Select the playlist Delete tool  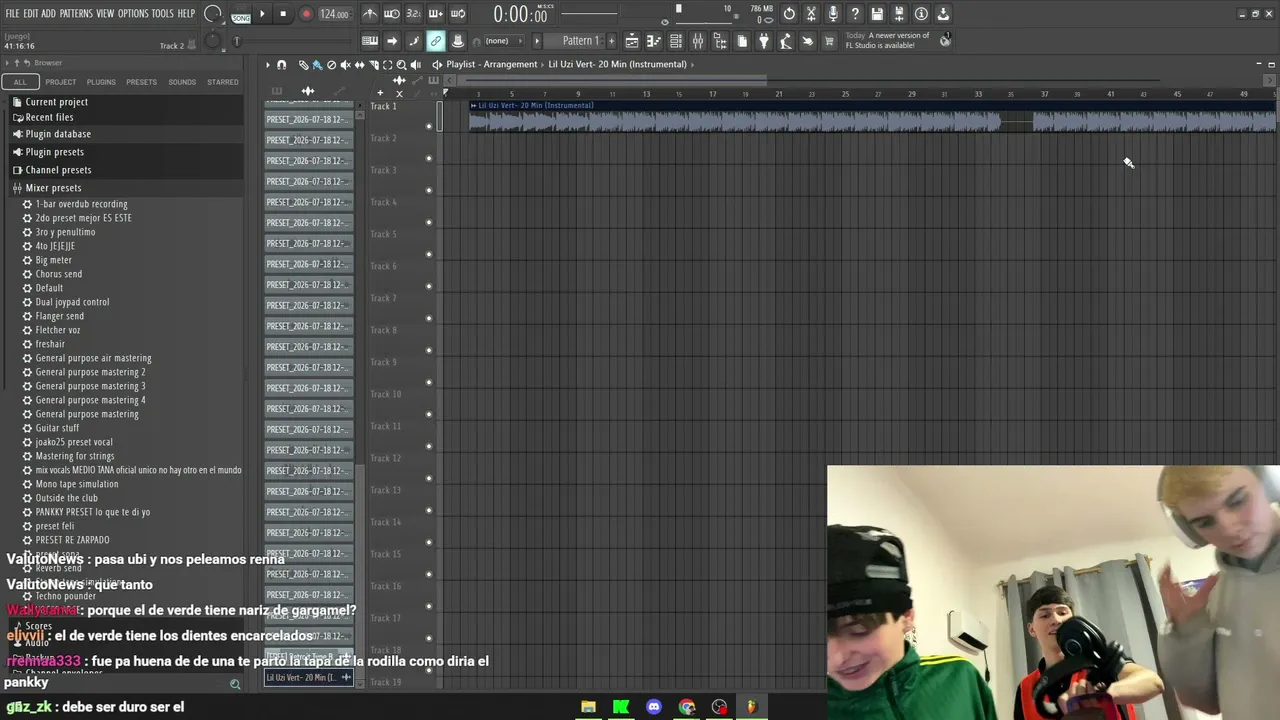tap(331, 65)
